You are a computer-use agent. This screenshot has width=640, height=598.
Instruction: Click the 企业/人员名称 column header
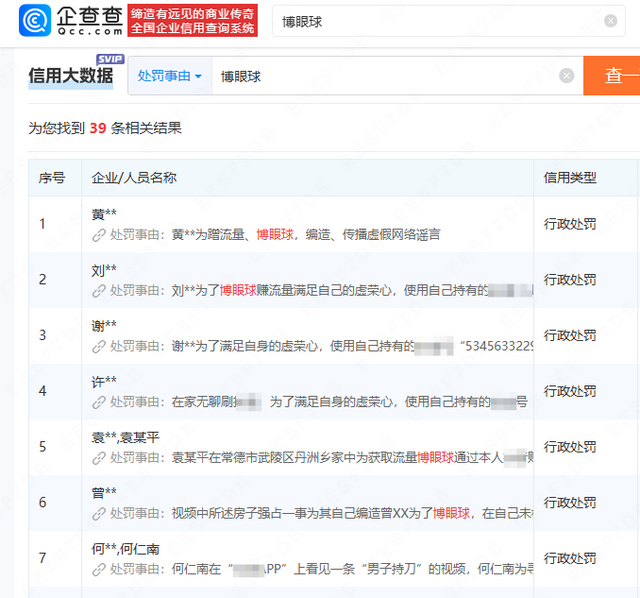pyautogui.click(x=134, y=178)
